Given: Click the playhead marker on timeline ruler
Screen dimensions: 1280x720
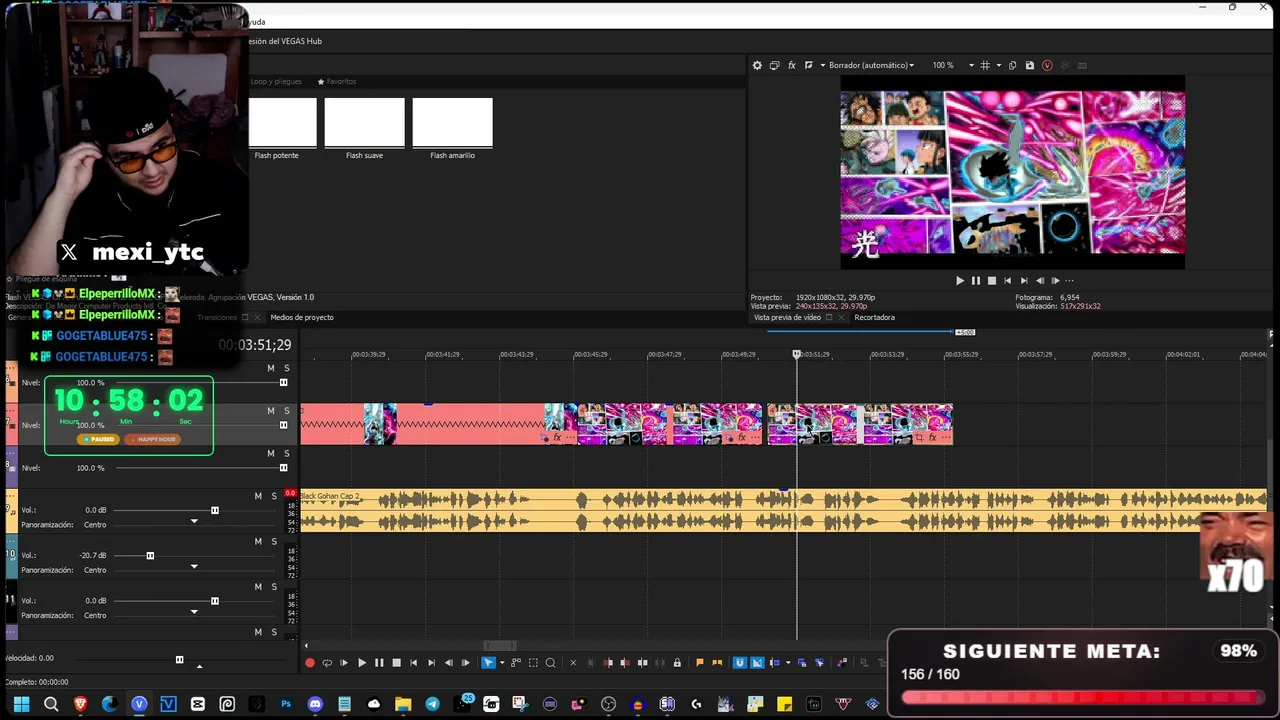Looking at the screenshot, I should click(x=797, y=354).
